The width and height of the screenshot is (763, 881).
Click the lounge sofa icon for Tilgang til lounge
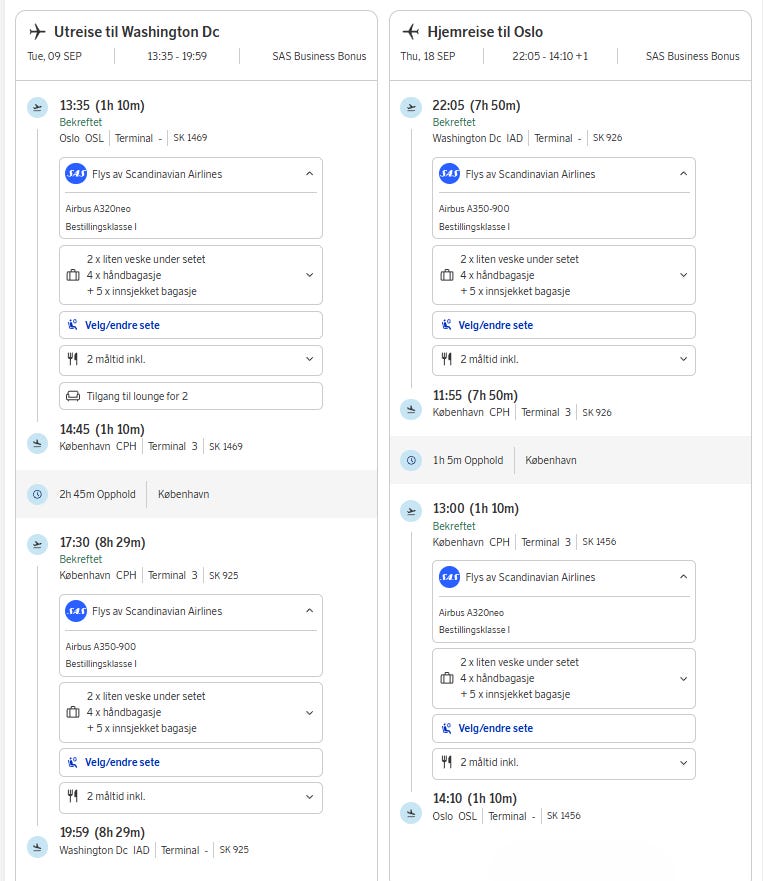click(72, 396)
